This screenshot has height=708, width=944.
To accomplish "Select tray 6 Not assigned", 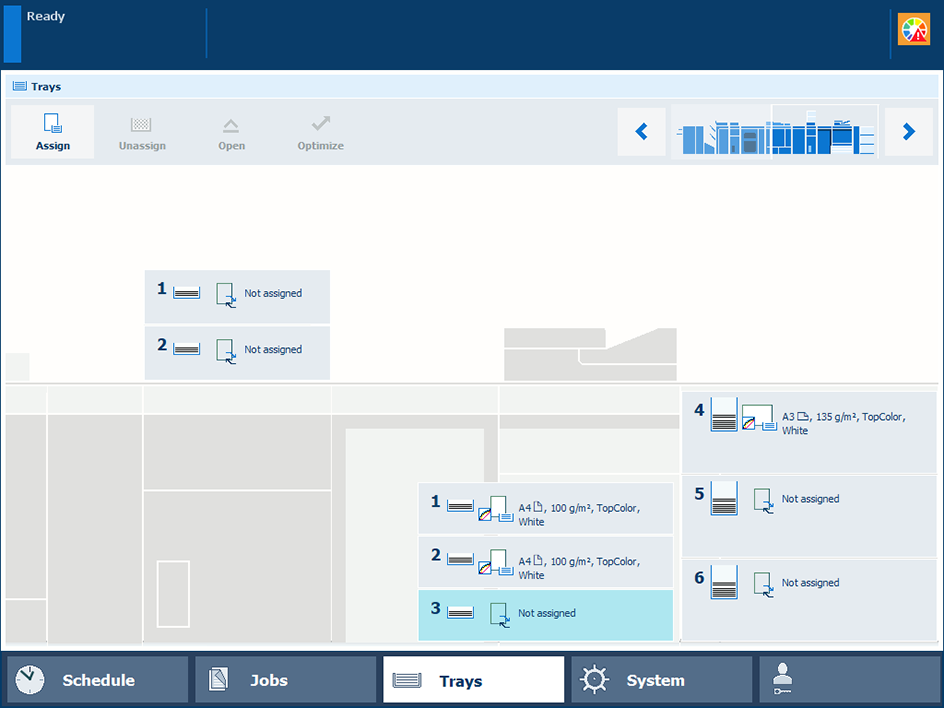I will 809,599.
